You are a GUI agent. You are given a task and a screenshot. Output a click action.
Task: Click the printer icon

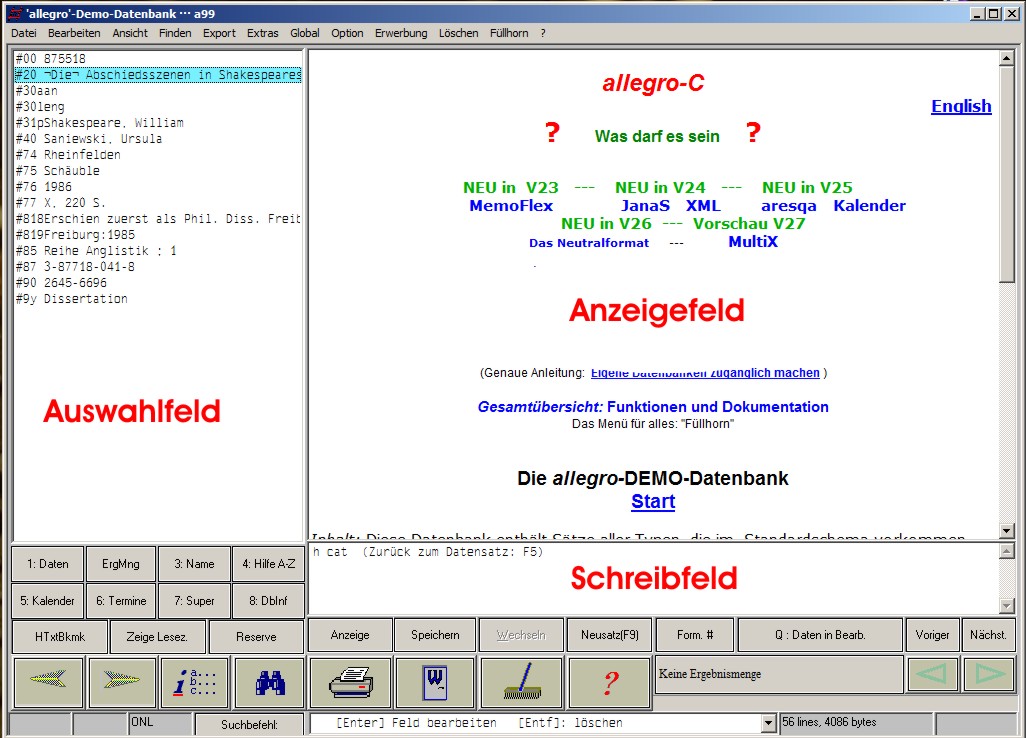350,683
